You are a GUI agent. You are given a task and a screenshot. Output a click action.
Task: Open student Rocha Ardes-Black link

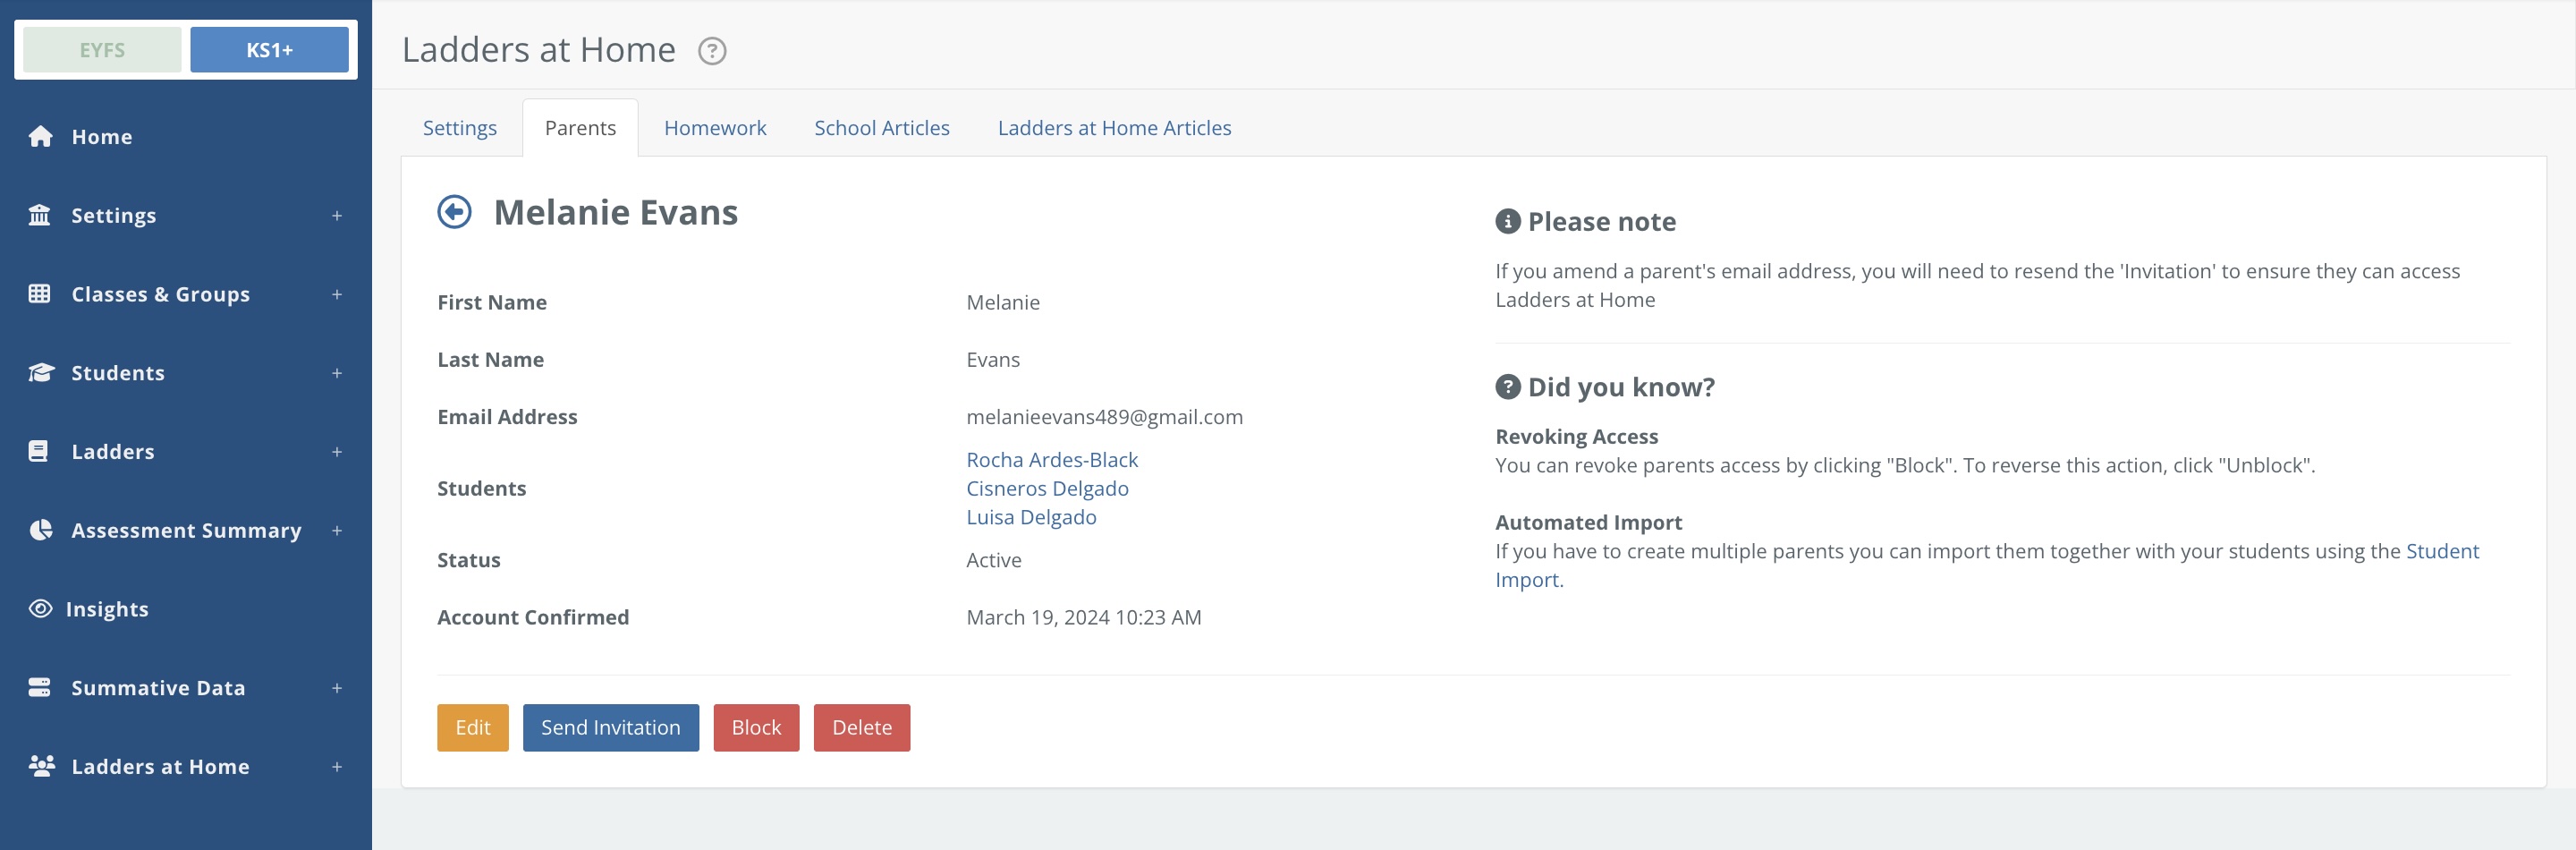[x=1051, y=460]
